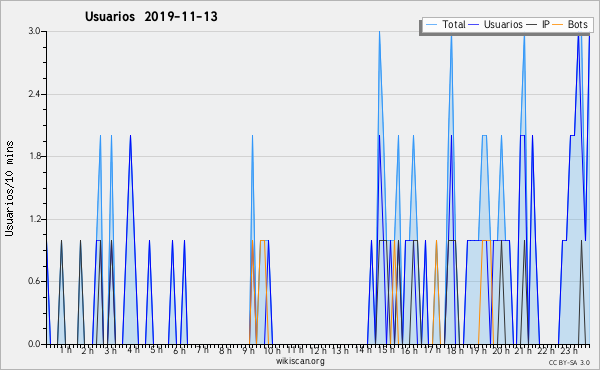This screenshot has width=600, height=370.
Task: Click the Total peak of 3 near 18 h
Action: (x=452, y=36)
